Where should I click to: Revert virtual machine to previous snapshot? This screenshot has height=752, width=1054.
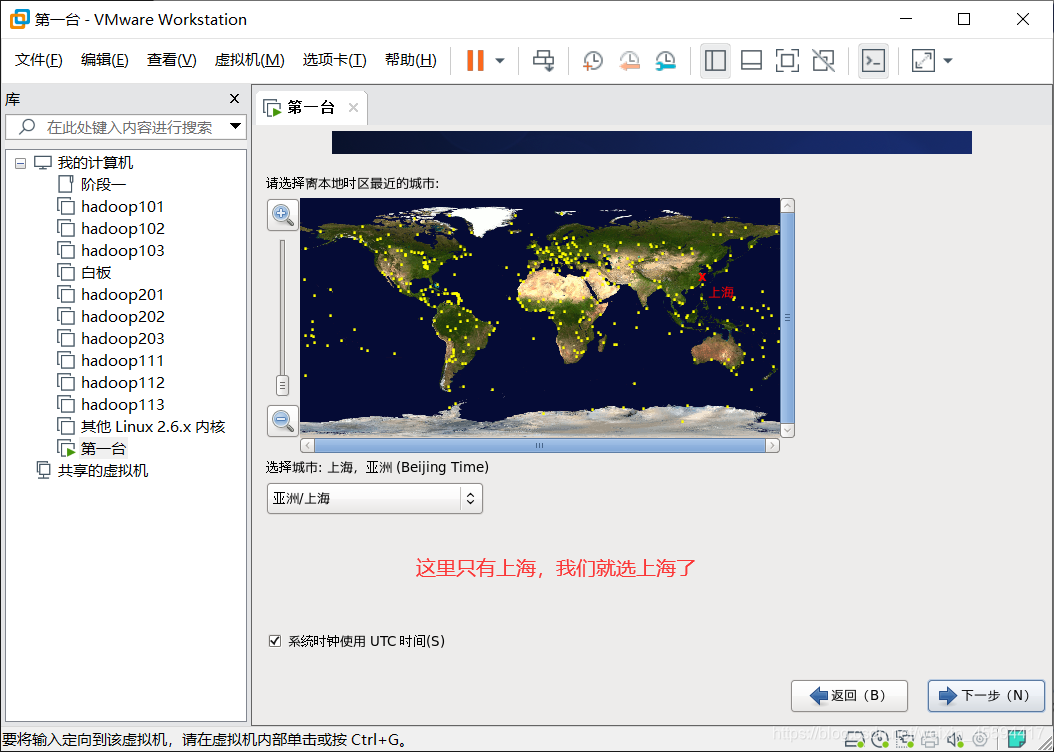629,60
